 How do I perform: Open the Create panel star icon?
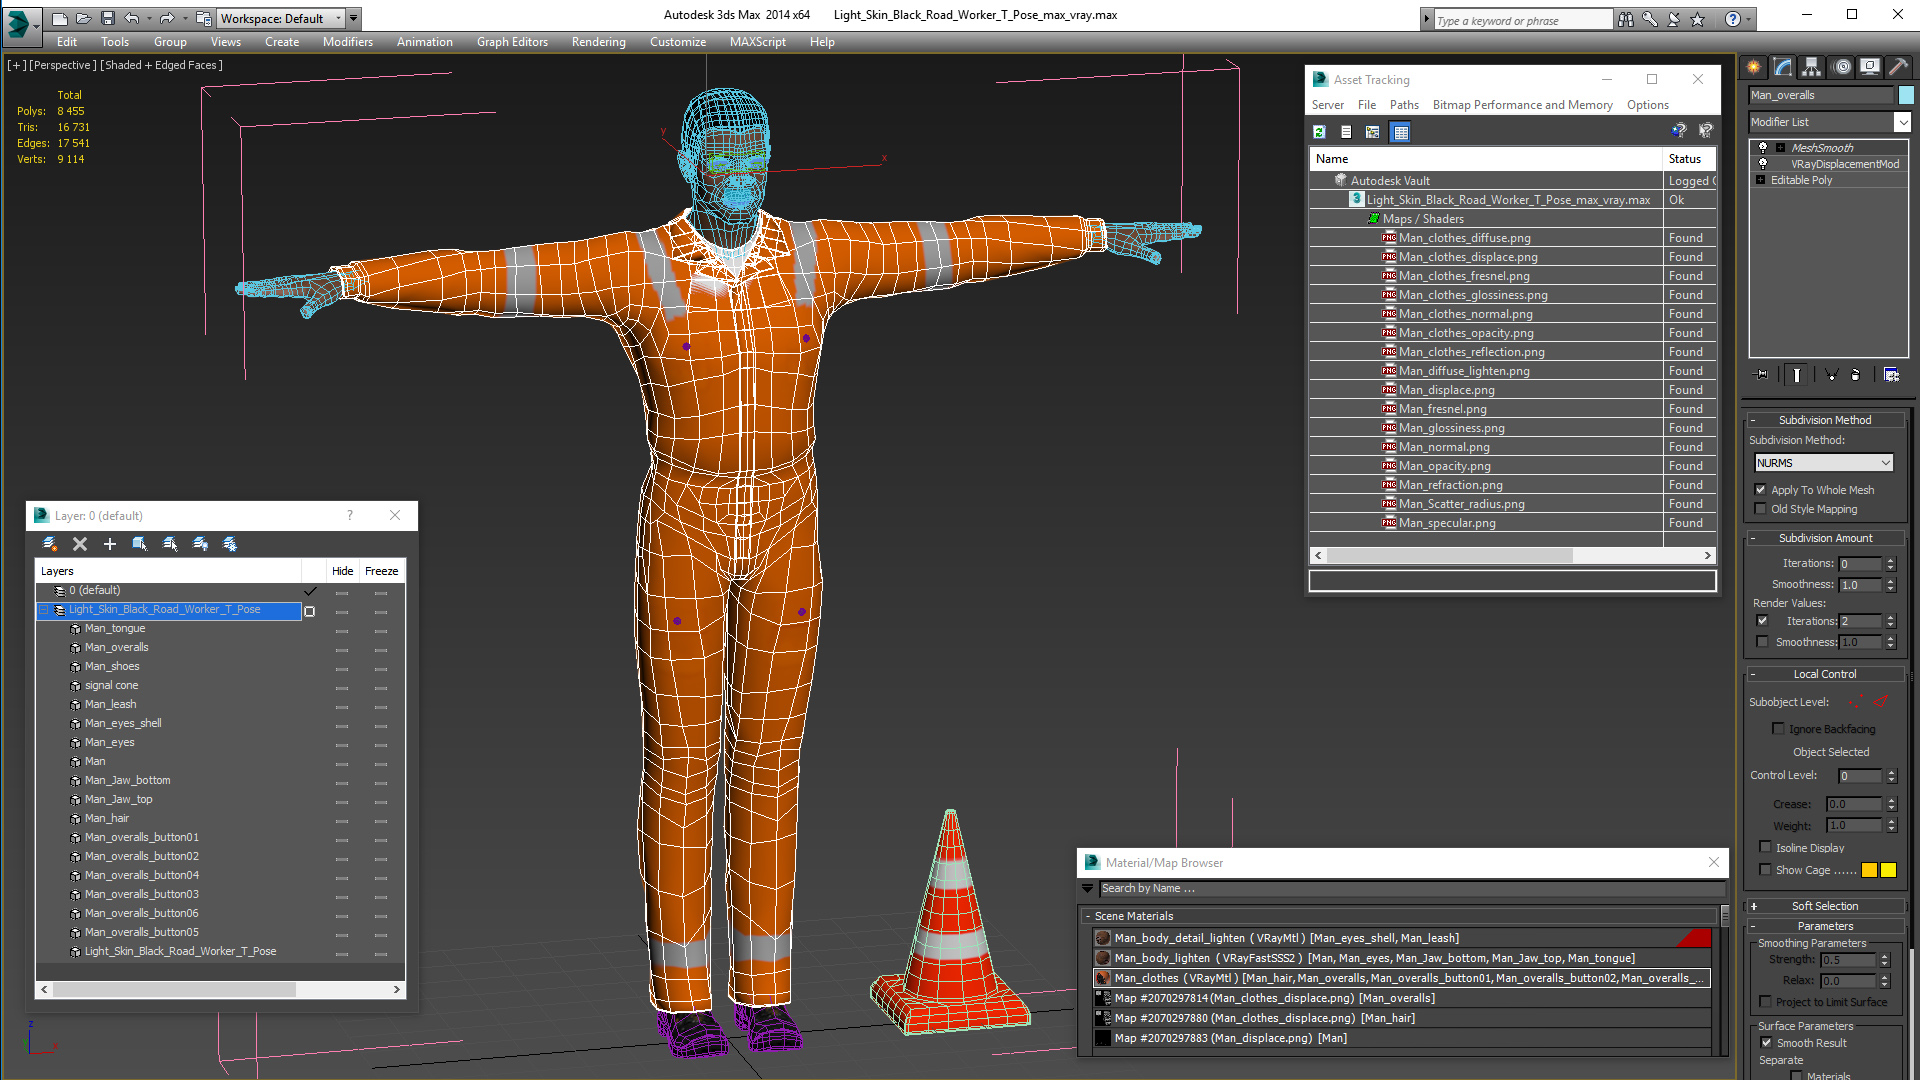(x=1754, y=67)
